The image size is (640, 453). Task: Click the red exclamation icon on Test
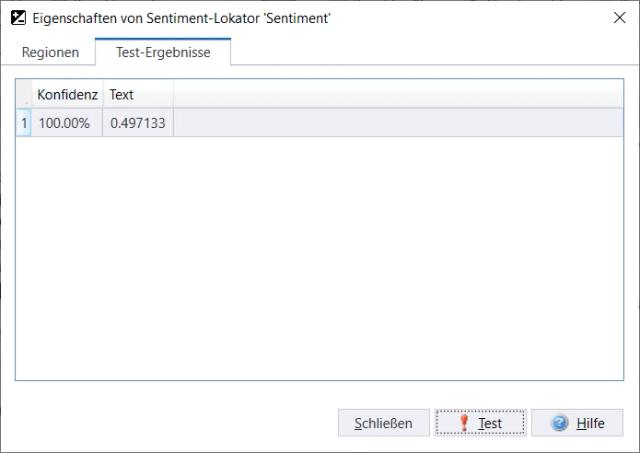(x=463, y=423)
